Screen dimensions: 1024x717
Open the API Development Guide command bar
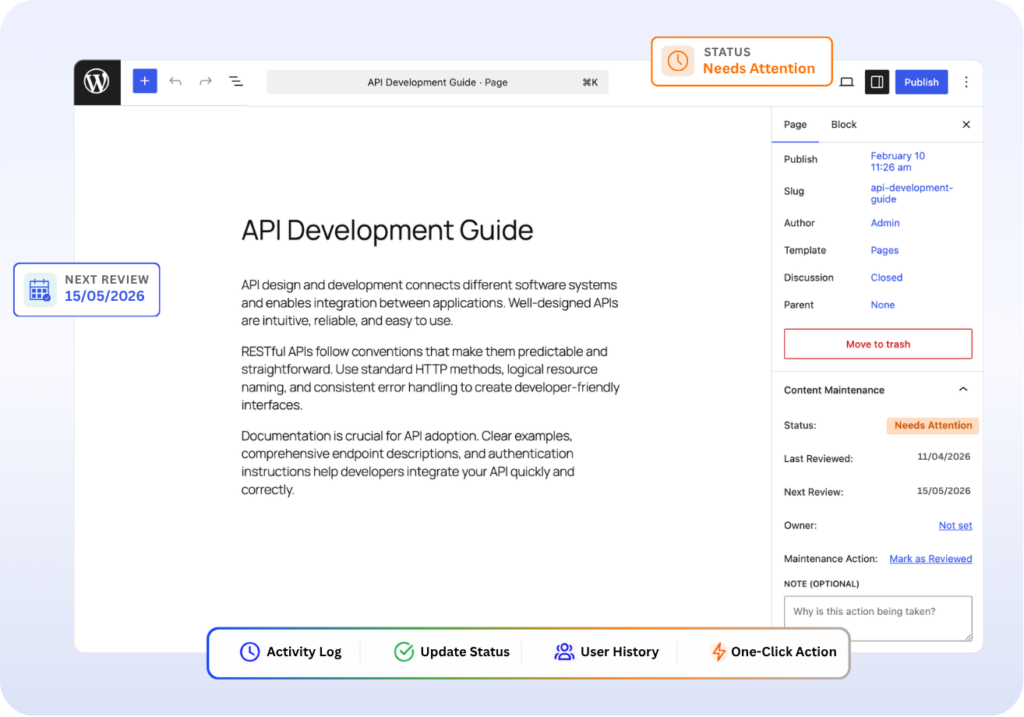click(x=437, y=82)
